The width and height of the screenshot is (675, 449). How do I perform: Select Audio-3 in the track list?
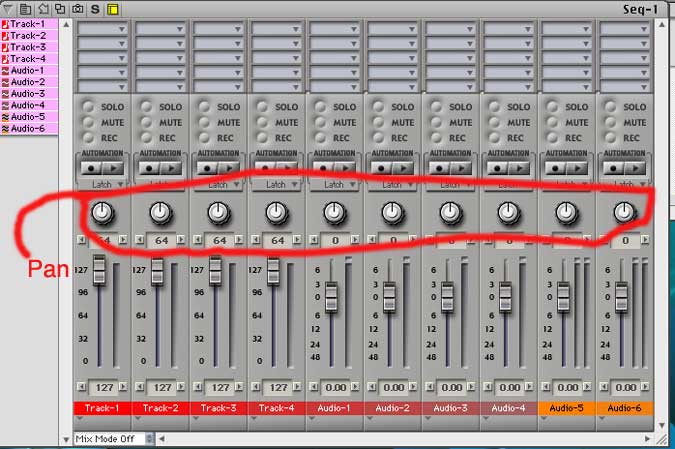coord(28,93)
